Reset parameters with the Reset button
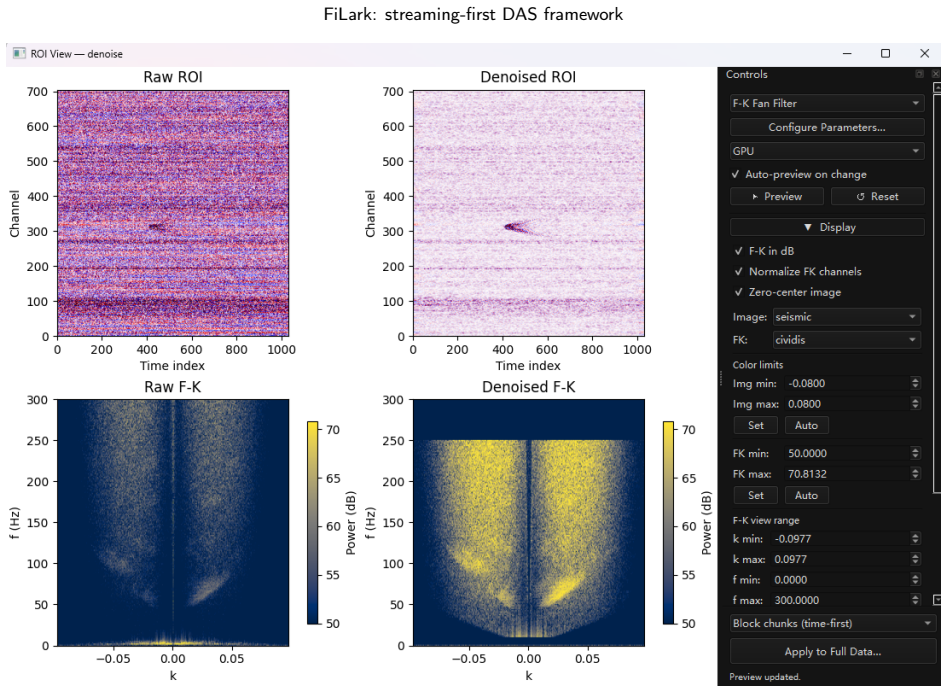This screenshot has height=692, width=947. (878, 196)
